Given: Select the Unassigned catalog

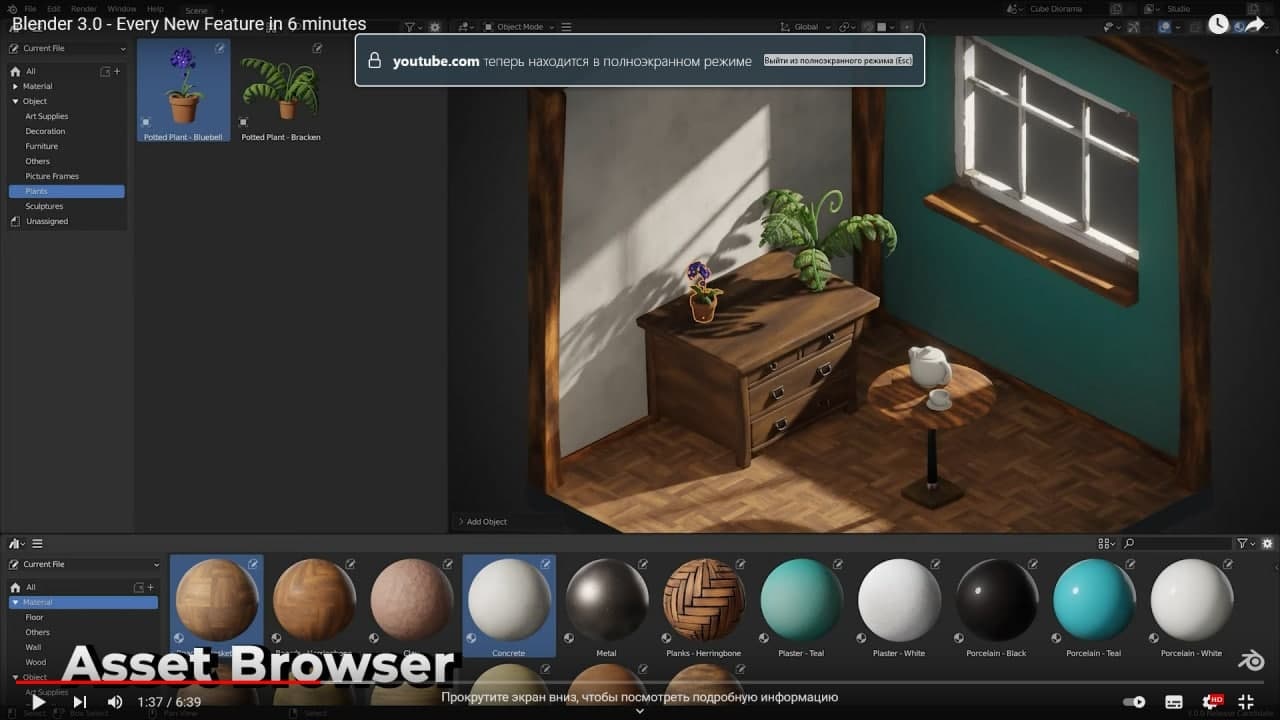Looking at the screenshot, I should tap(47, 221).
